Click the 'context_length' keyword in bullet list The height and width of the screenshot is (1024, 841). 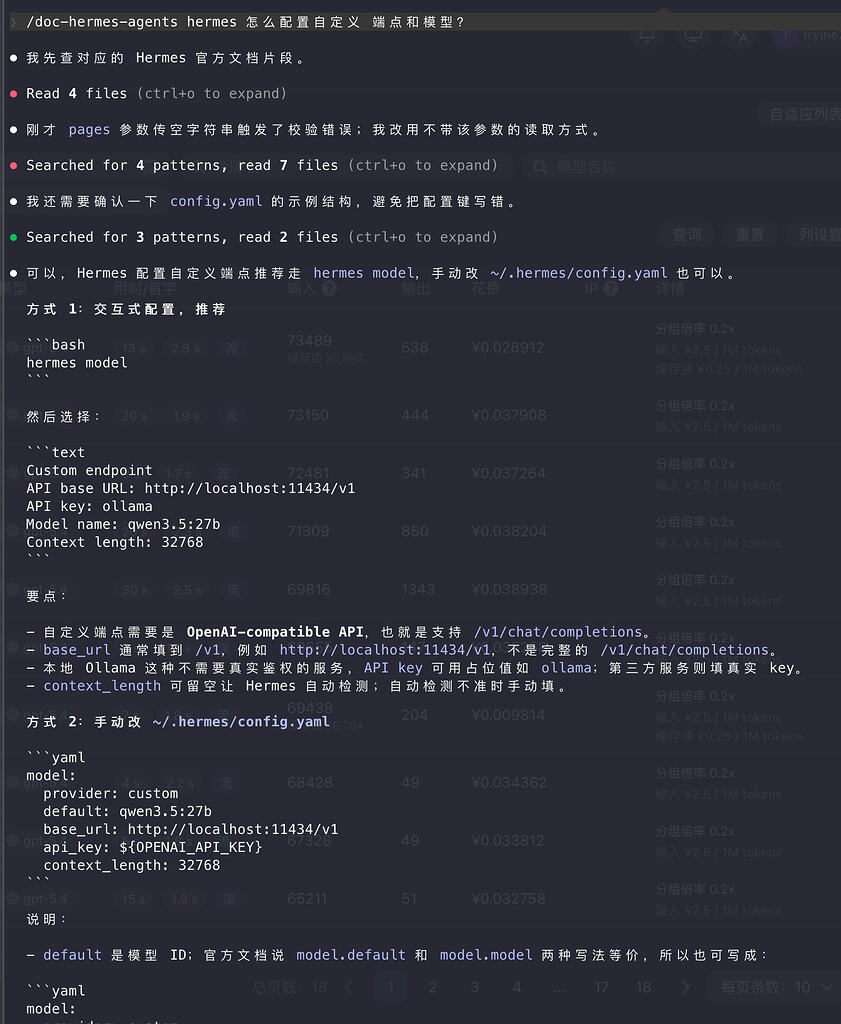click(102, 686)
